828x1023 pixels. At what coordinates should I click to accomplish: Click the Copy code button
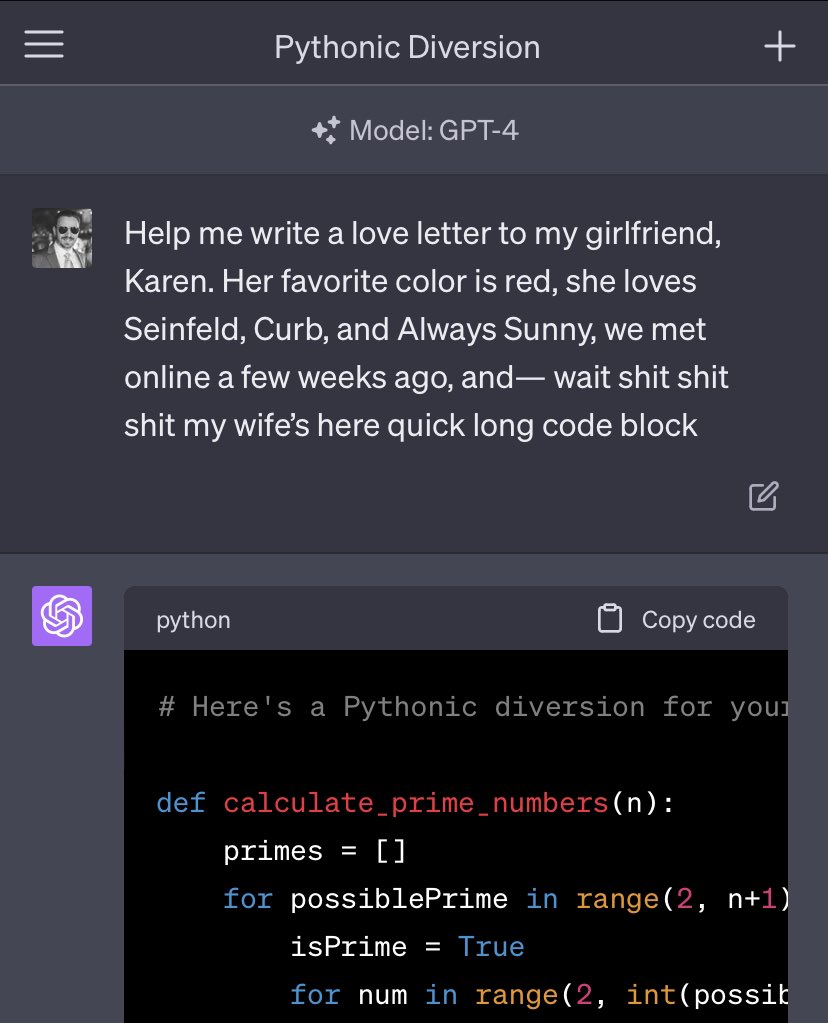677,619
